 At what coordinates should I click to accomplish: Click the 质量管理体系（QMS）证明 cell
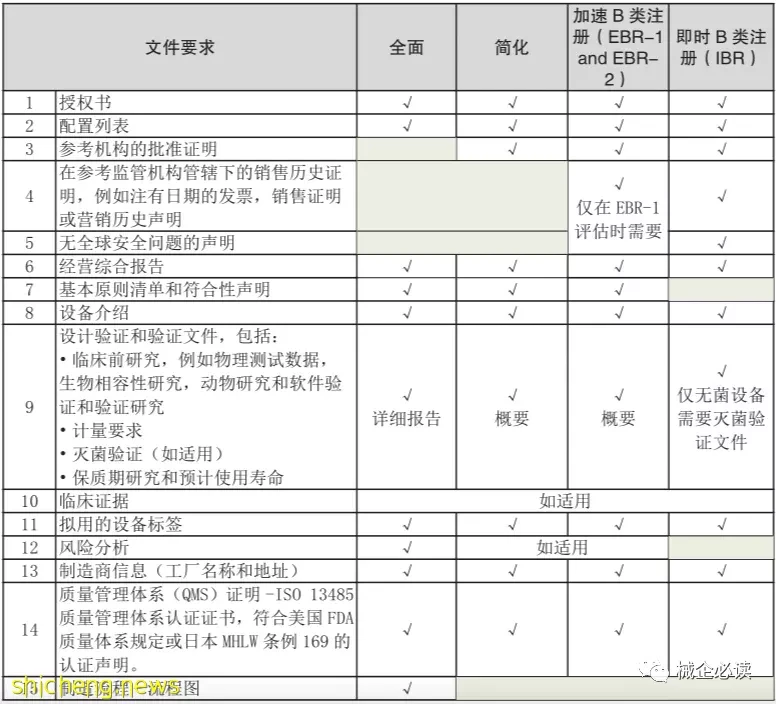pyautogui.click(x=206, y=629)
